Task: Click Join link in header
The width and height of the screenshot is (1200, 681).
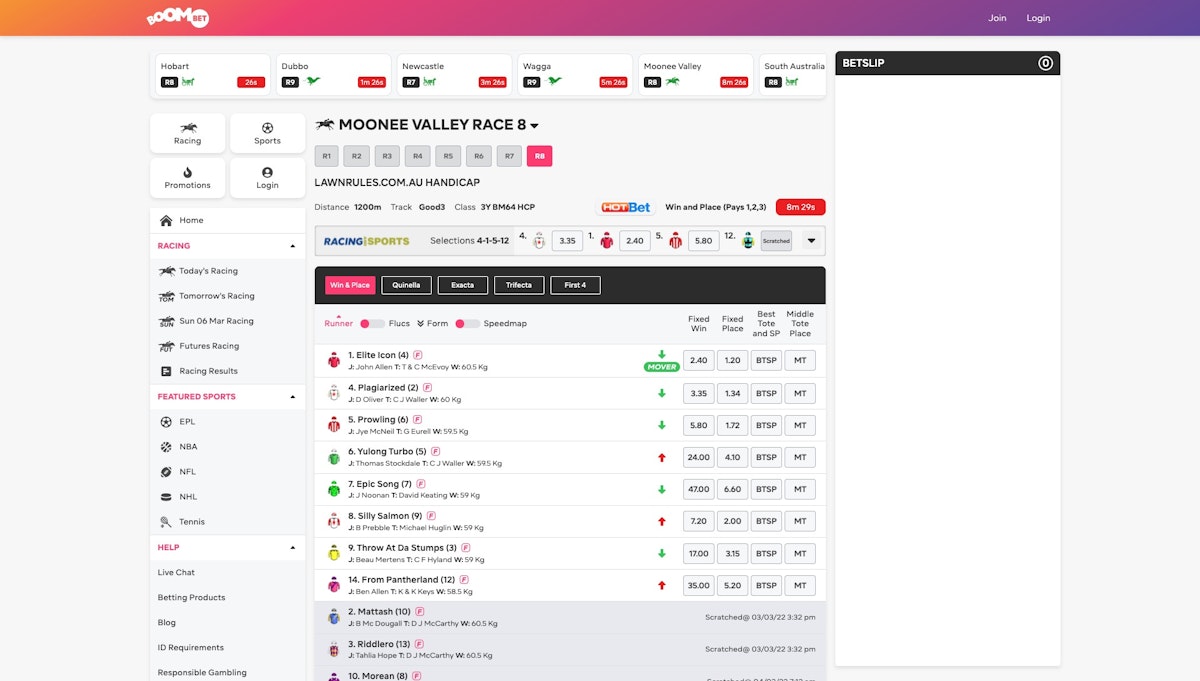Action: click(x=997, y=18)
